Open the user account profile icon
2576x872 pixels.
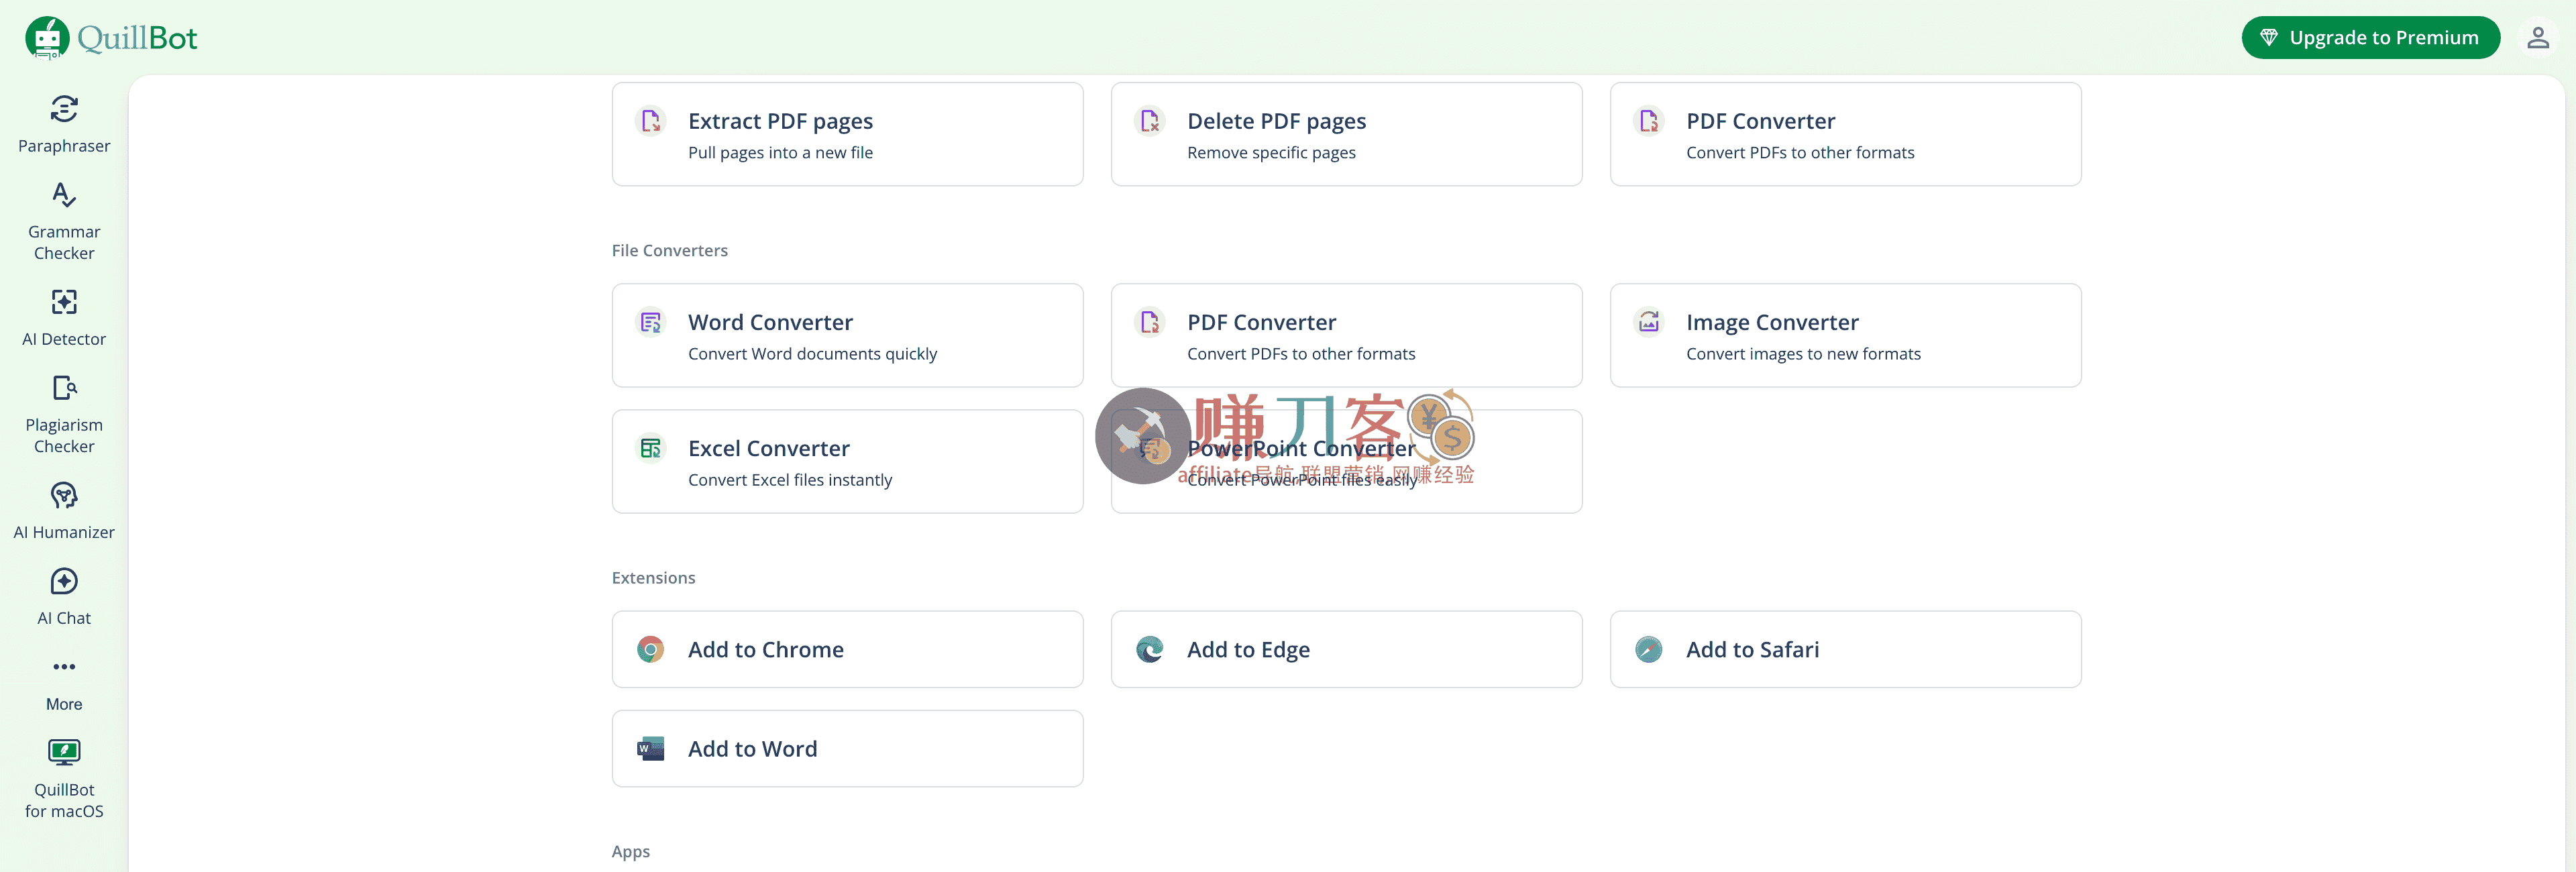pos(2537,38)
